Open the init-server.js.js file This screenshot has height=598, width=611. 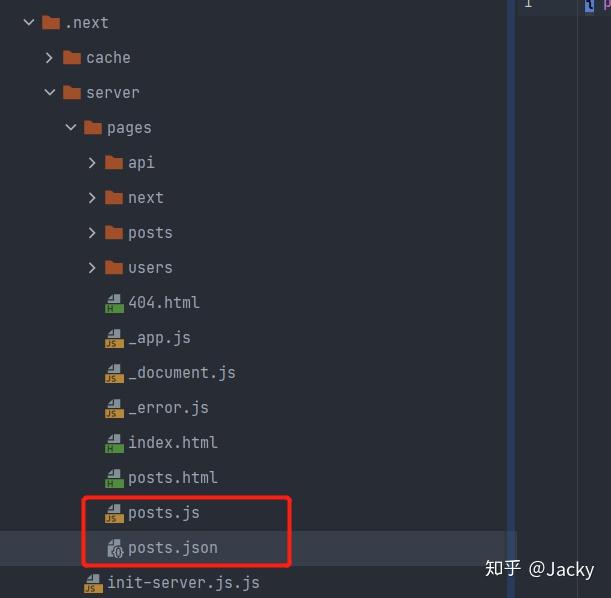(x=184, y=583)
